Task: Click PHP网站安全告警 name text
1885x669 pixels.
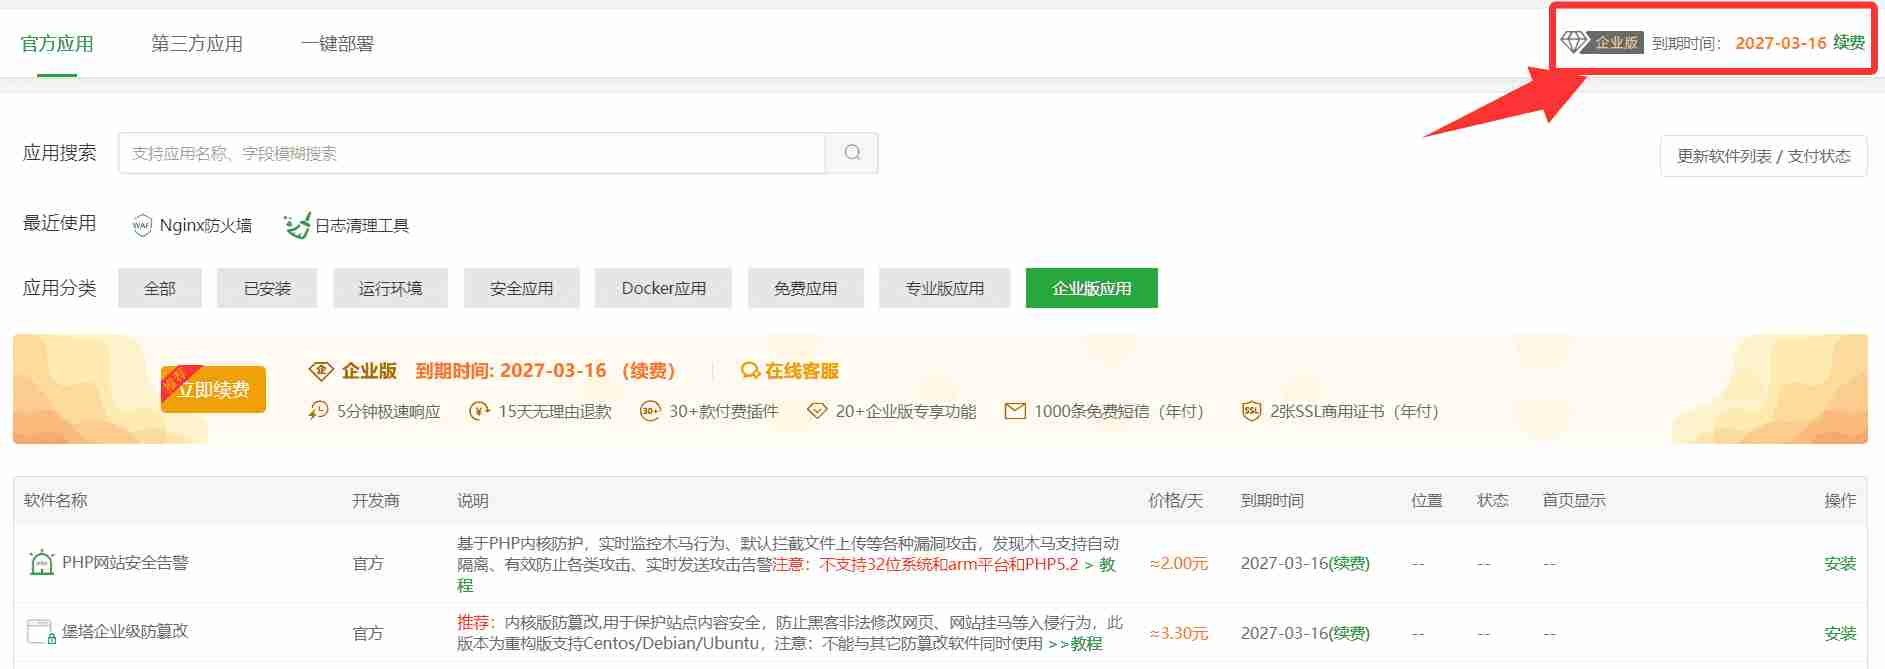Action: click(x=125, y=563)
